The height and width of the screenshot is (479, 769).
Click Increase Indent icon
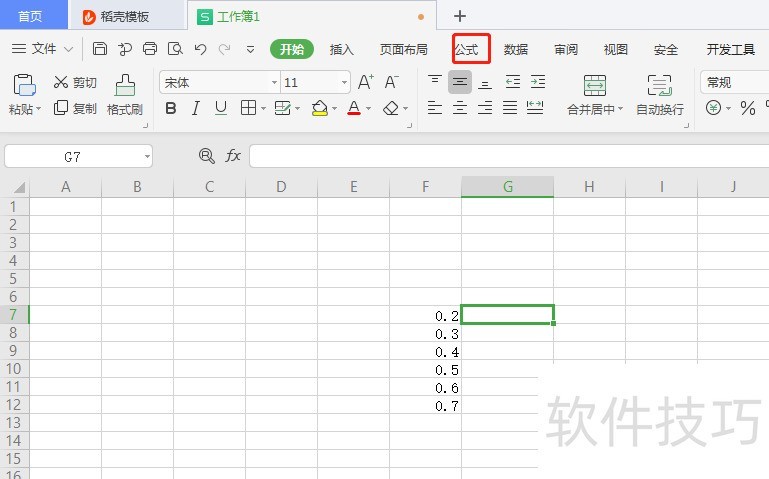538,82
